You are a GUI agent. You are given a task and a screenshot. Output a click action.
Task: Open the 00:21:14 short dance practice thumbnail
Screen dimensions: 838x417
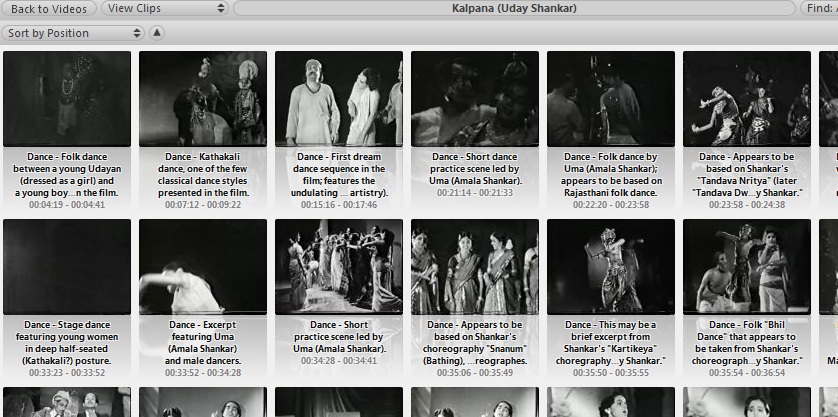(475, 98)
